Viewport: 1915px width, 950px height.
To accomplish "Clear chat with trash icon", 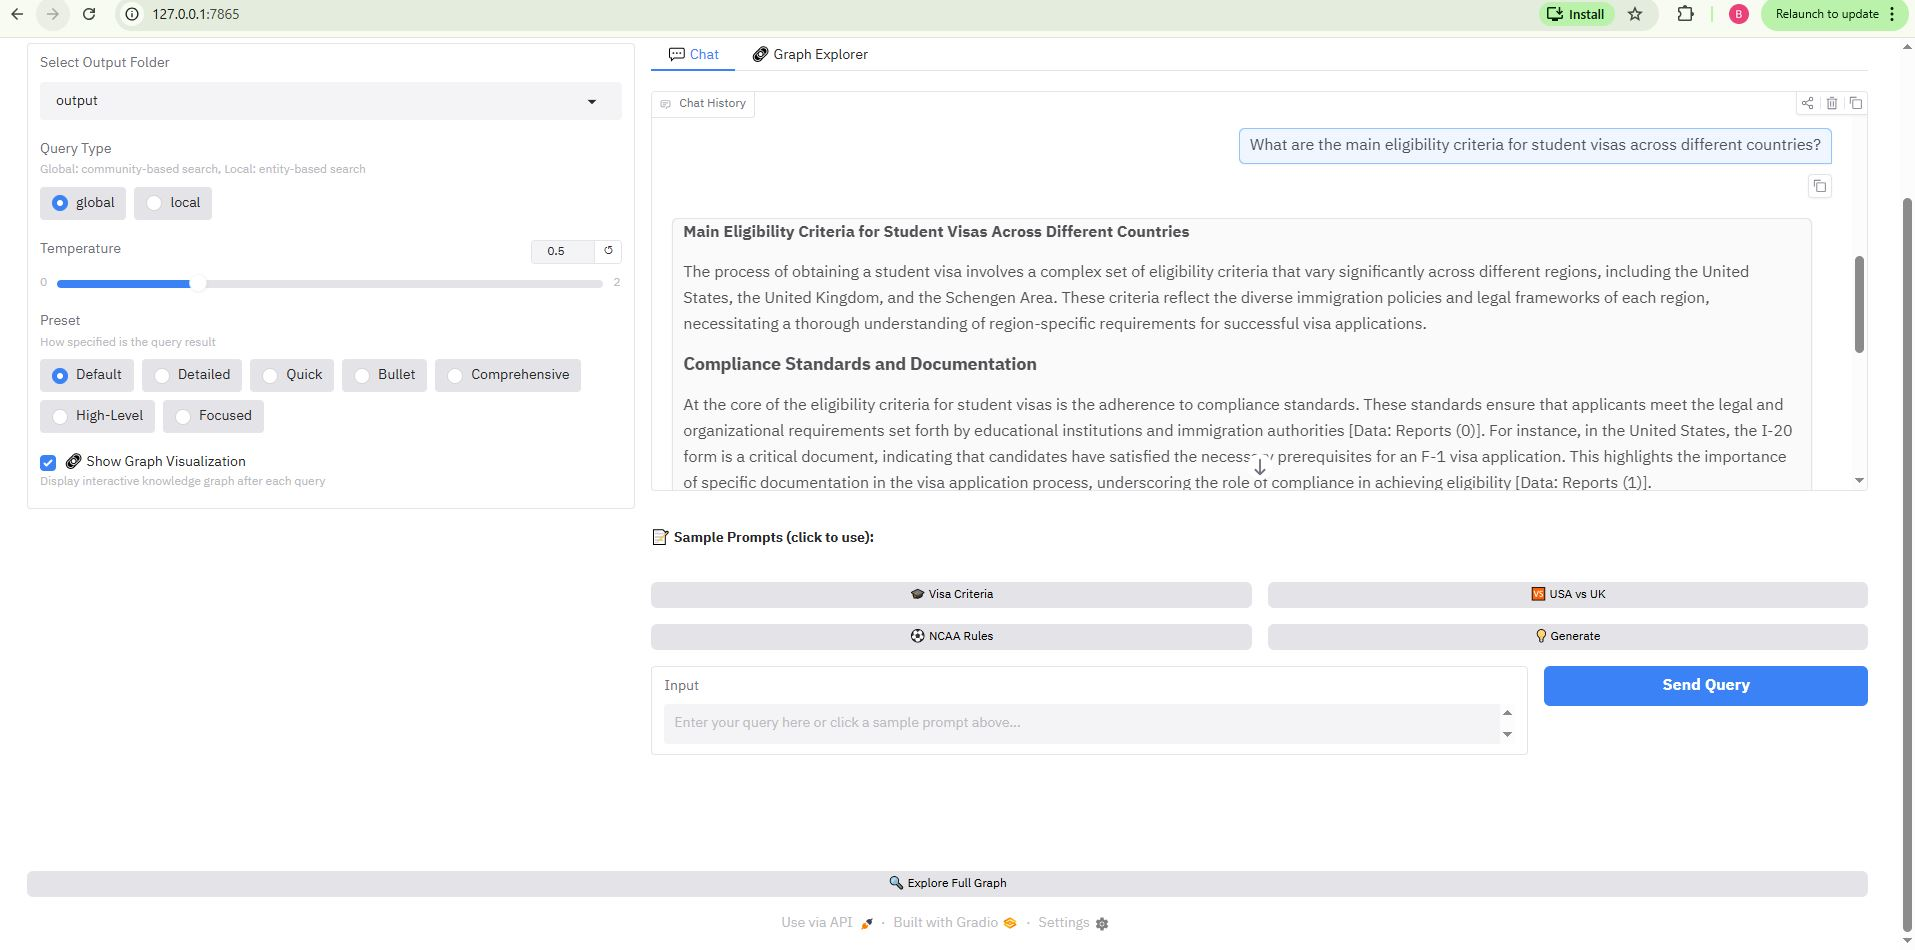I will 1831,103.
